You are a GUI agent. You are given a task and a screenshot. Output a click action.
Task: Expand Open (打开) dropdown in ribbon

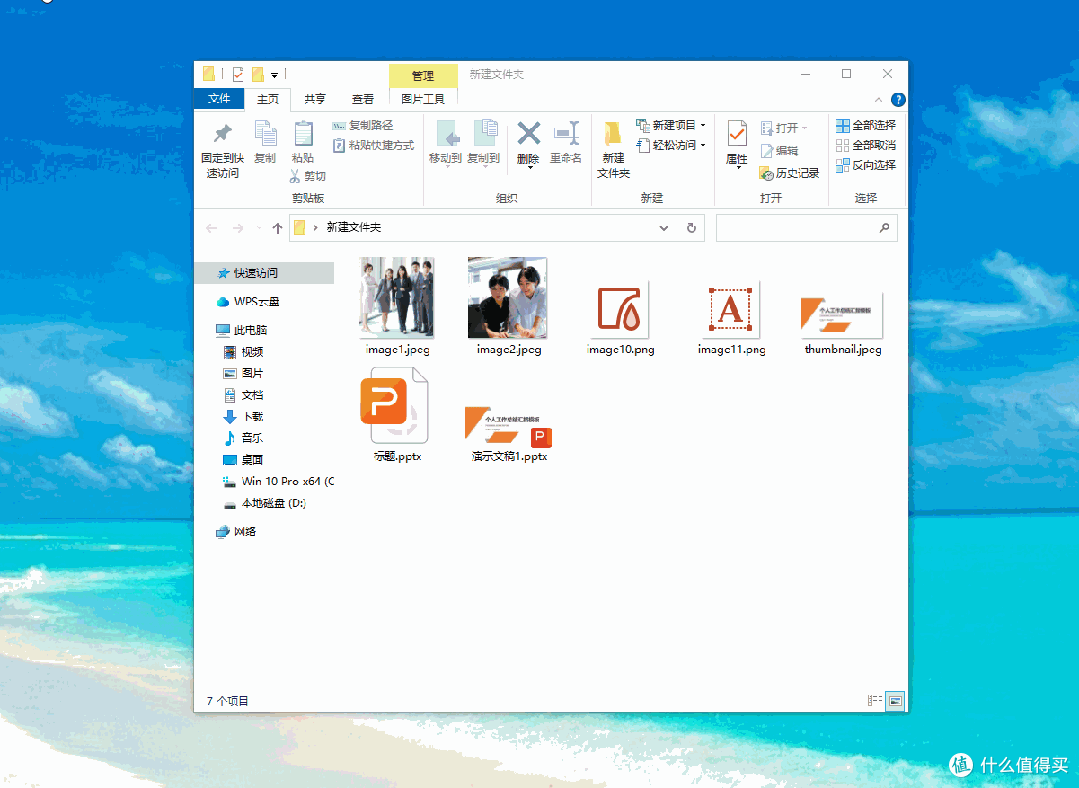pos(804,128)
